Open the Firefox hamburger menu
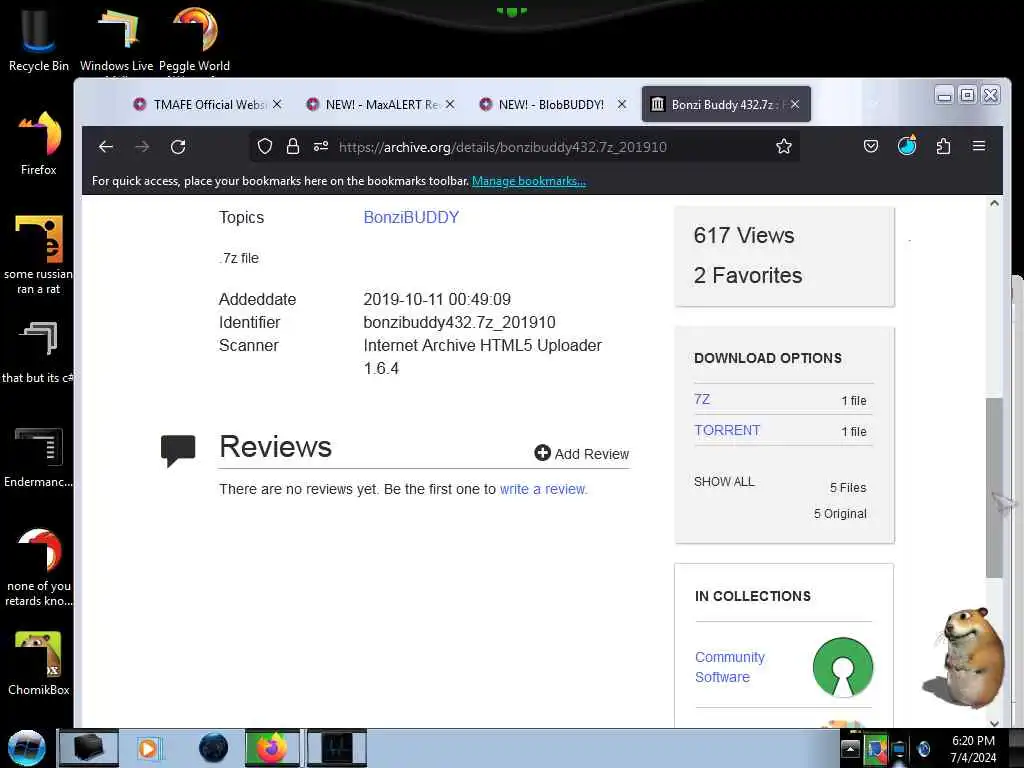This screenshot has height=768, width=1024. point(979,146)
